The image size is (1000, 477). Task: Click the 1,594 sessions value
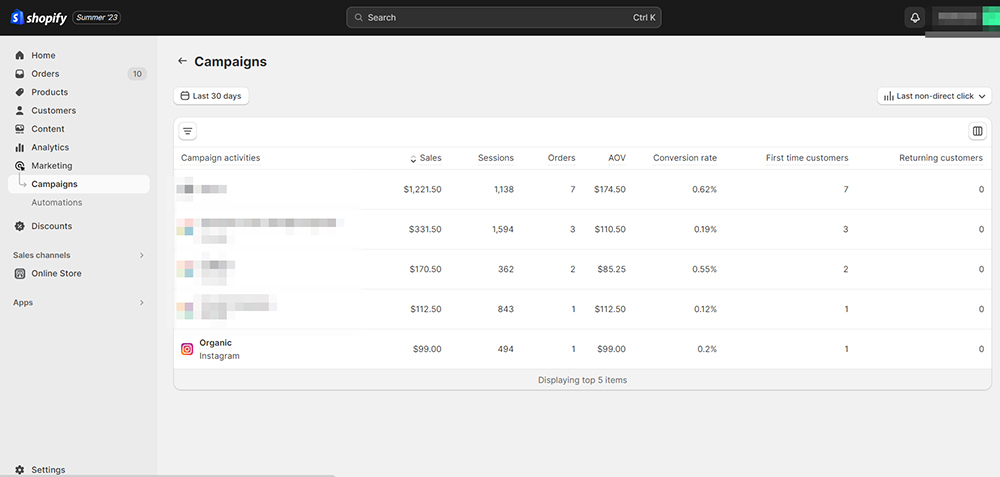503,230
